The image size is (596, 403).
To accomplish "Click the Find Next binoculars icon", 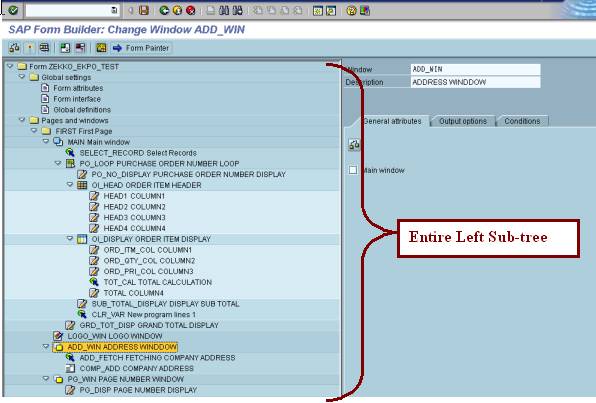I will (x=238, y=10).
